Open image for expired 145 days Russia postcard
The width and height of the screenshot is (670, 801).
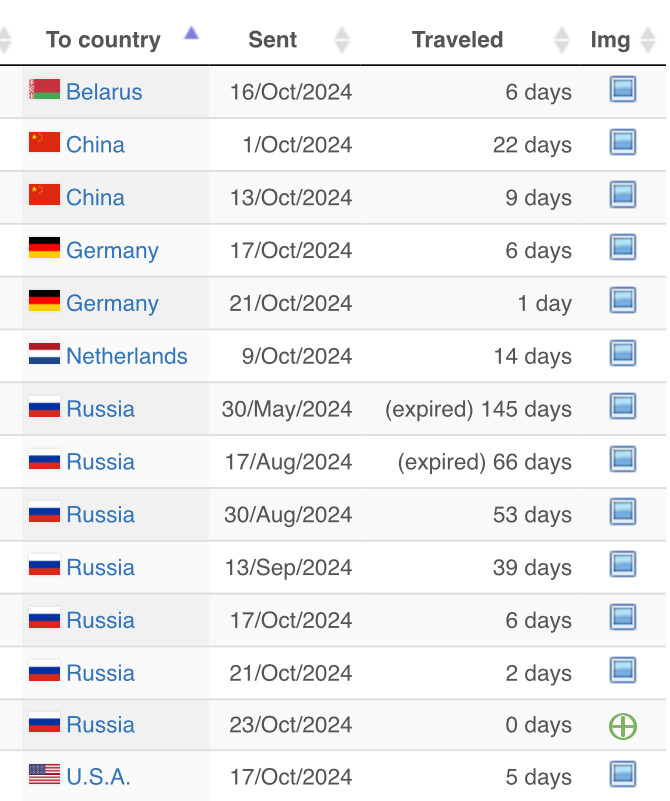622,407
